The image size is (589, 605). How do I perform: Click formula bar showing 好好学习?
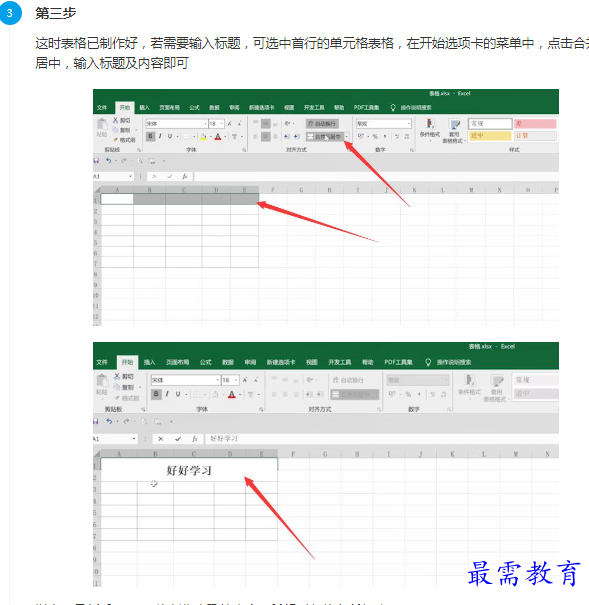pyautogui.click(x=382, y=439)
